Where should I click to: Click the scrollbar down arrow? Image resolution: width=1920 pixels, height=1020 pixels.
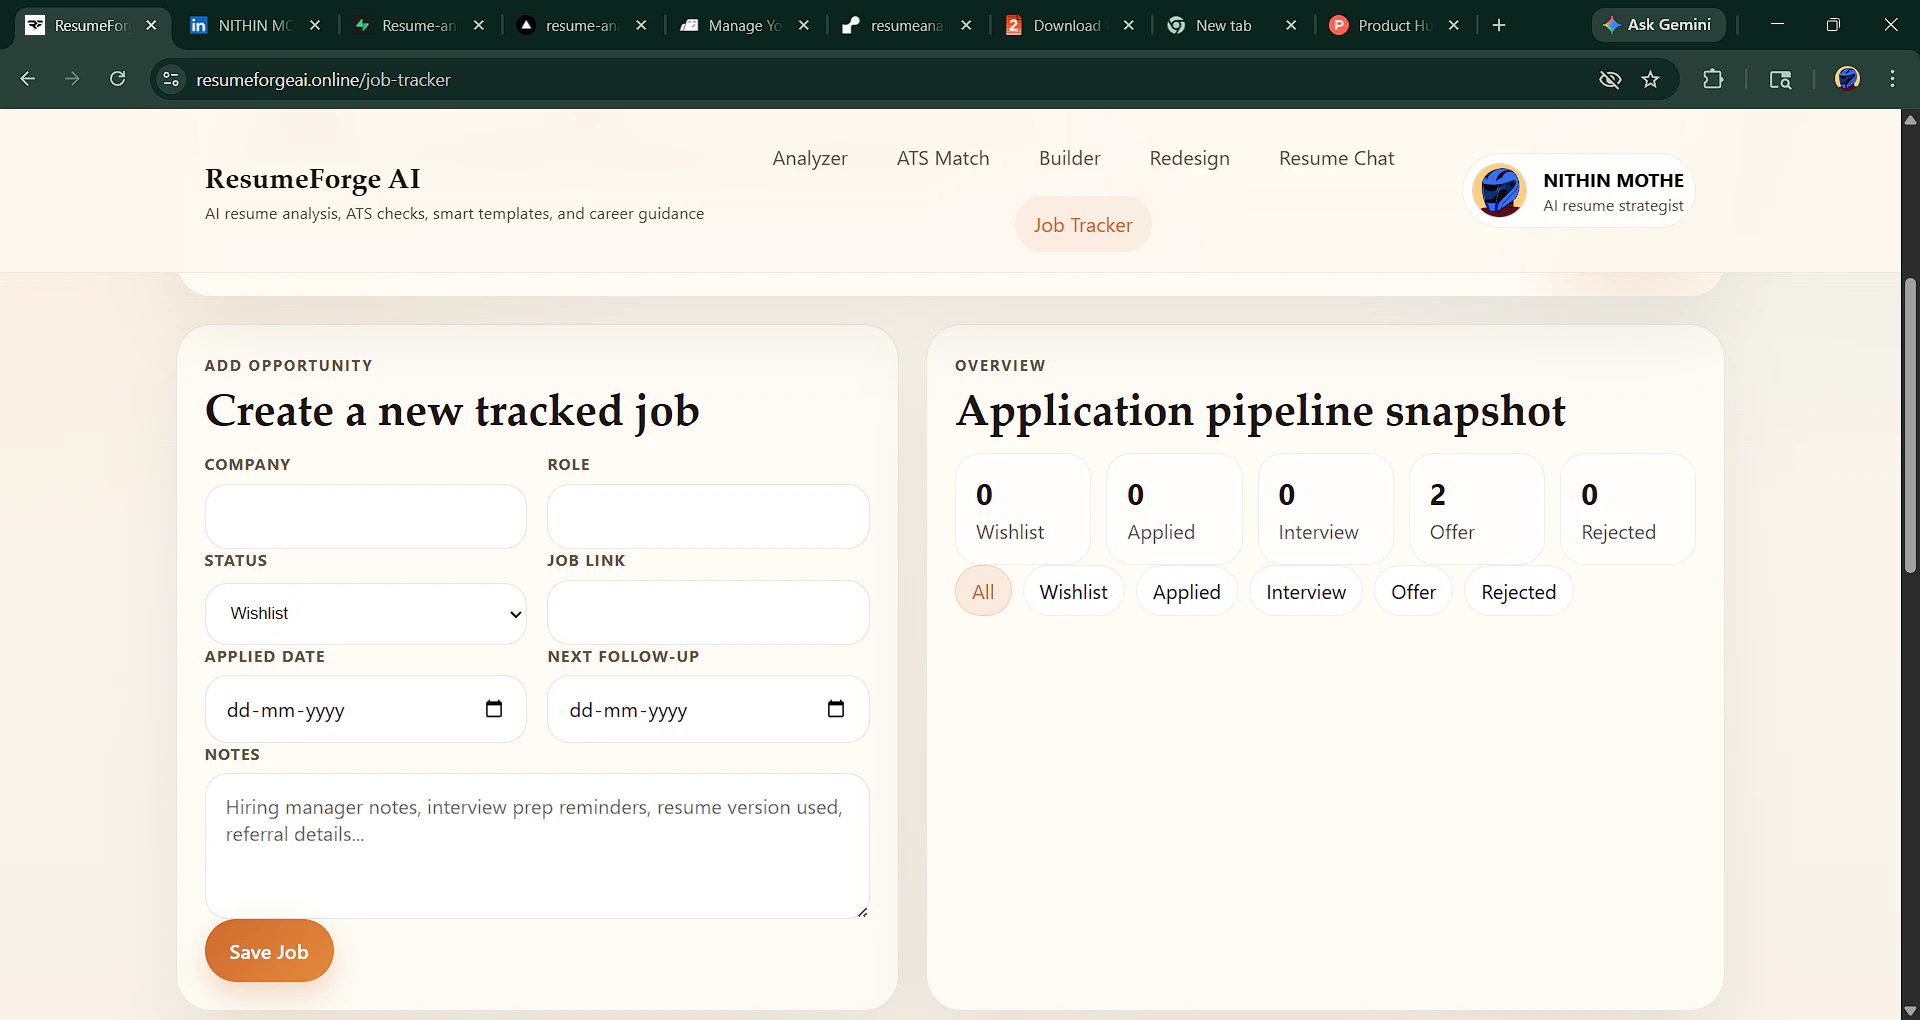(x=1910, y=1010)
